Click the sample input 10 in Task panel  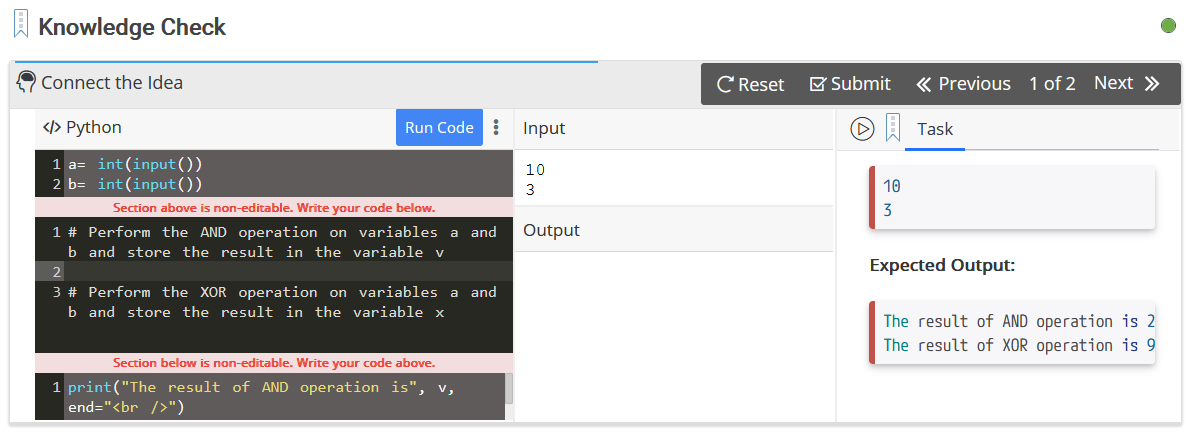tap(892, 186)
